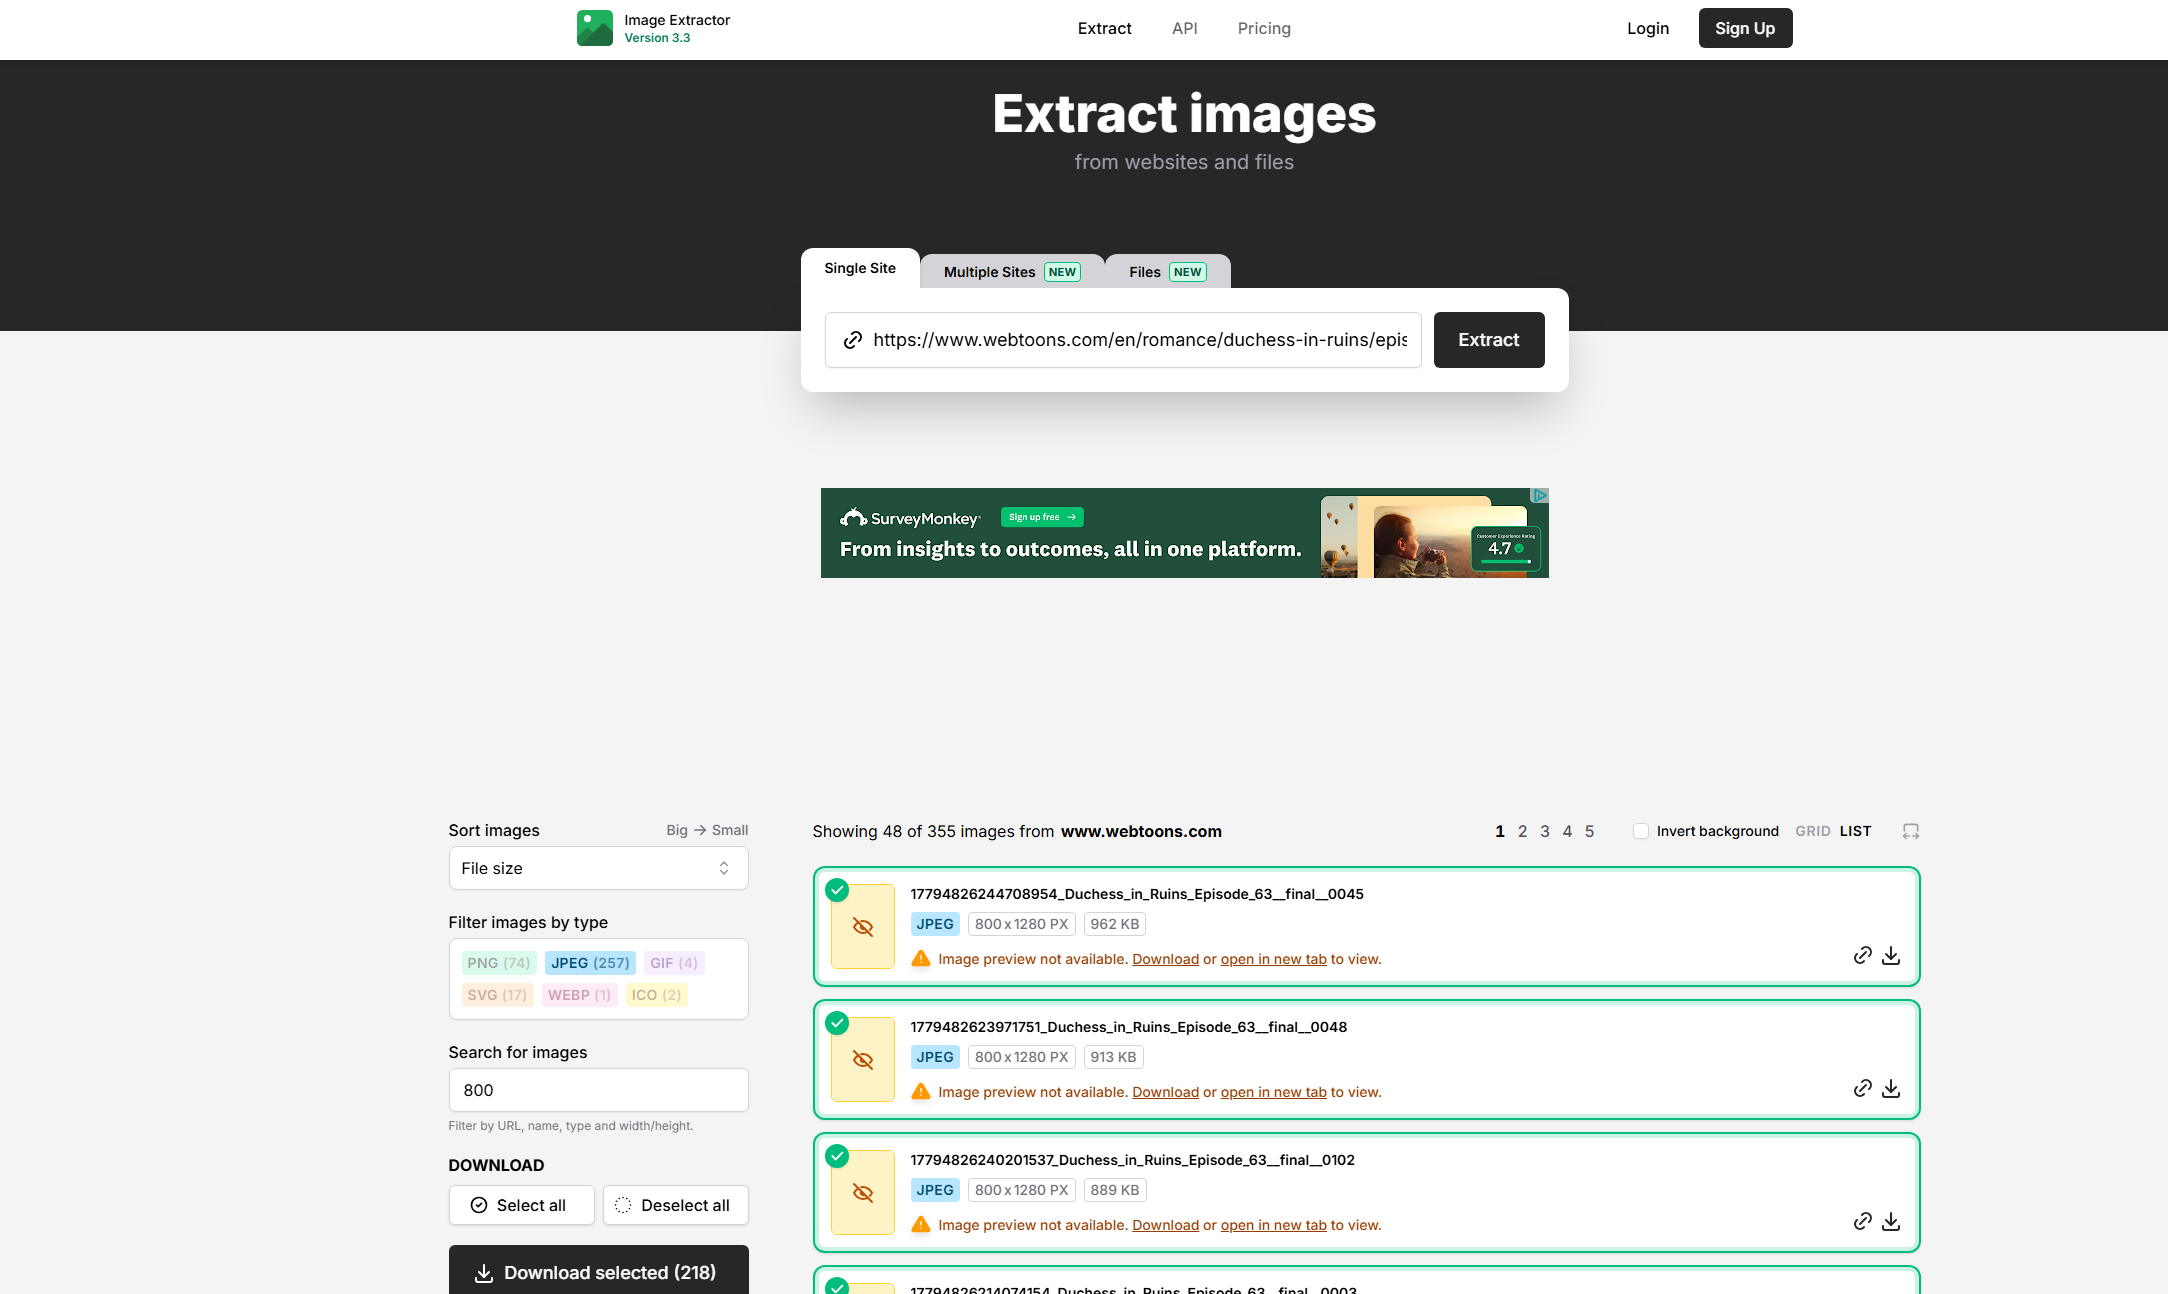The height and width of the screenshot is (1294, 2168).
Task: Click hidden-preview thumbnail of image _0045
Action: pos(863,927)
